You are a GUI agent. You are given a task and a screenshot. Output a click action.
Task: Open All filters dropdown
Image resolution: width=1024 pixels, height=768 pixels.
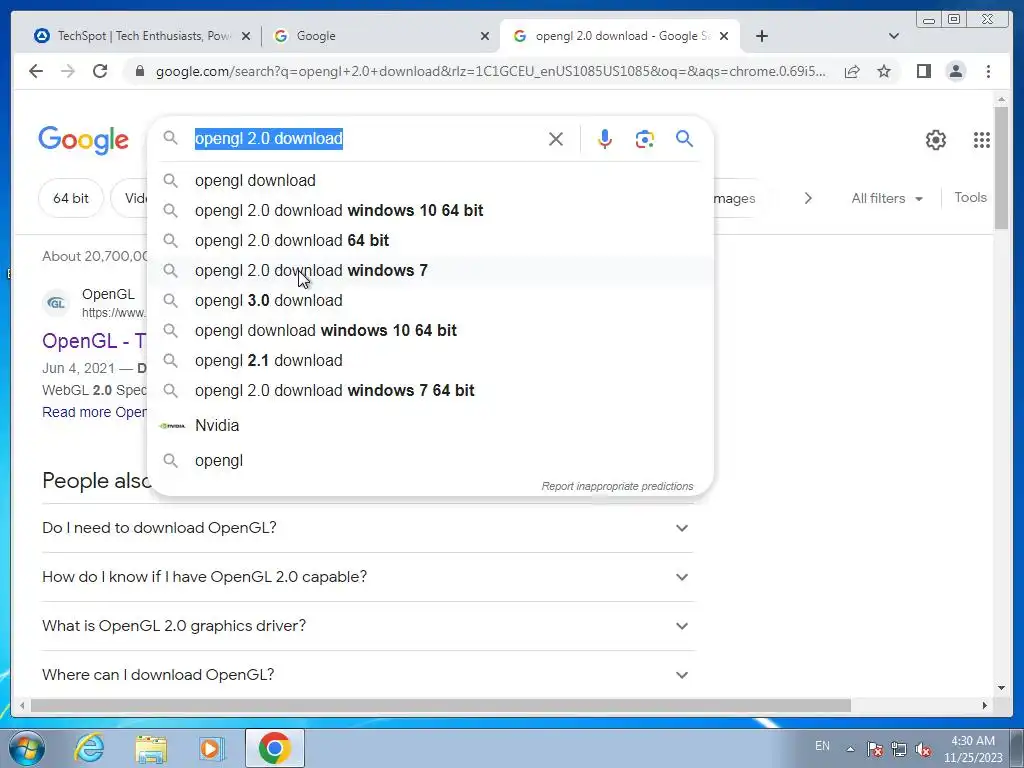click(887, 198)
